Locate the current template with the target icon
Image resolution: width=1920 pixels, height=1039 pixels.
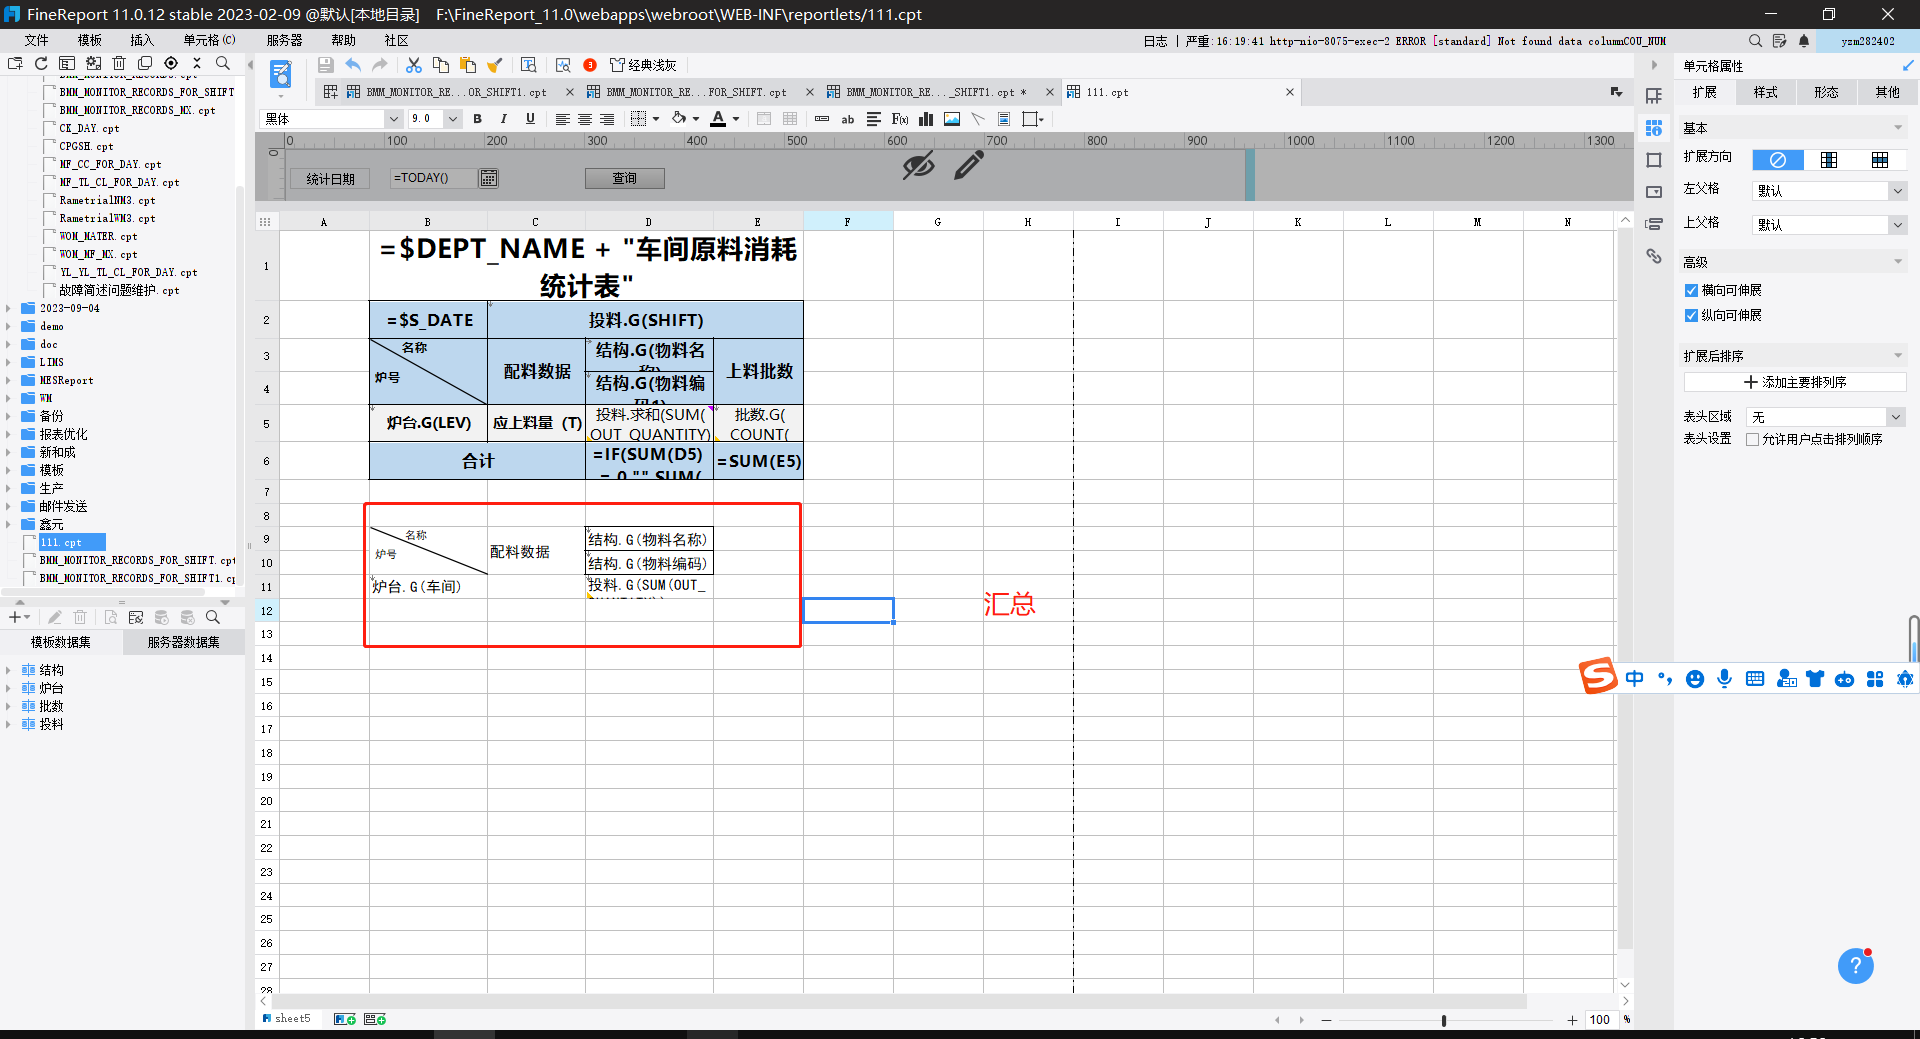pos(171,63)
